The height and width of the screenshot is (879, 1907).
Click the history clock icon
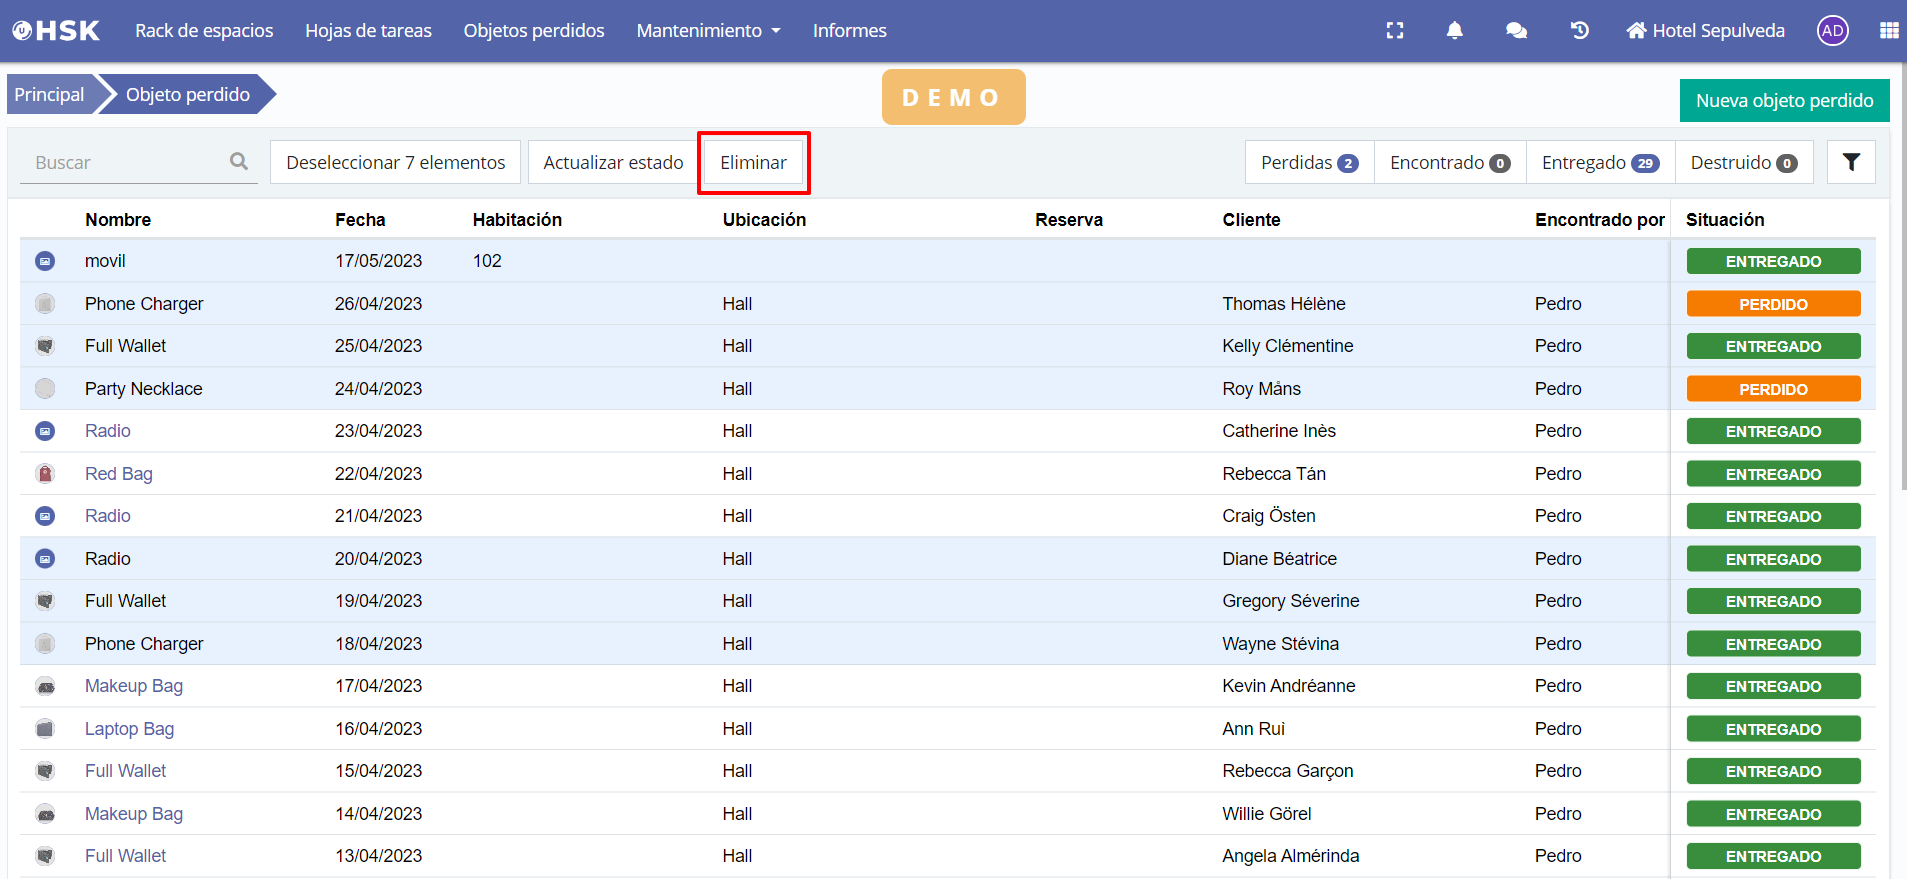click(x=1579, y=31)
